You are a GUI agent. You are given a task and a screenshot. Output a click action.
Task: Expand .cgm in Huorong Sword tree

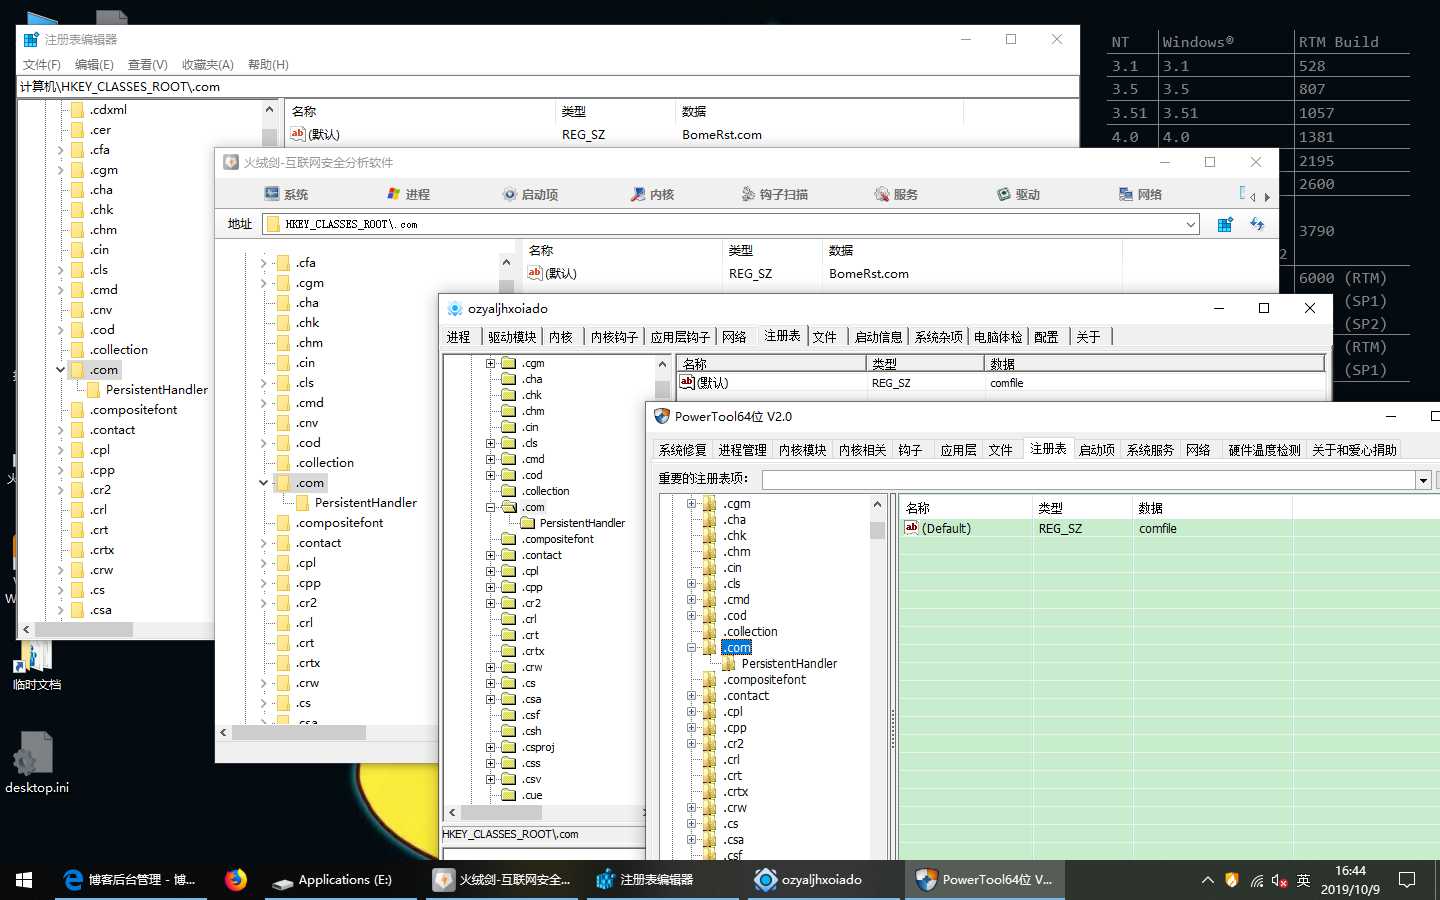[264, 283]
